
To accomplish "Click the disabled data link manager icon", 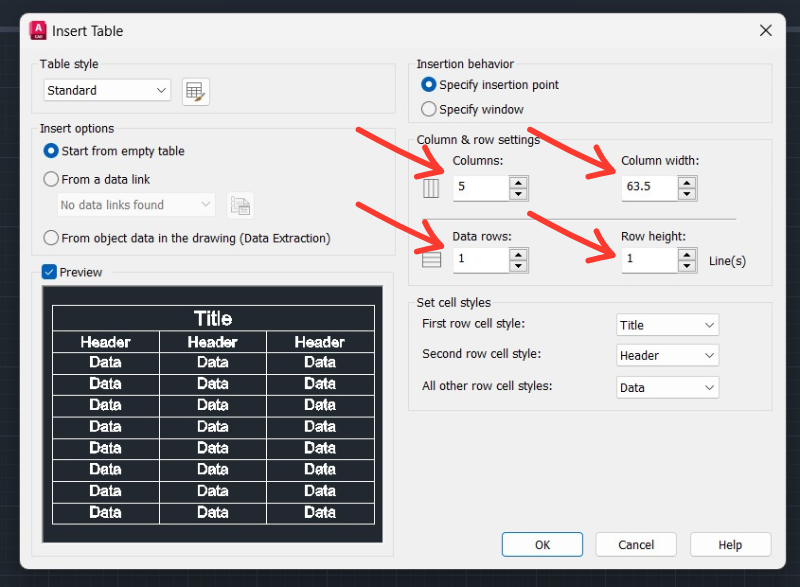I will tap(240, 205).
